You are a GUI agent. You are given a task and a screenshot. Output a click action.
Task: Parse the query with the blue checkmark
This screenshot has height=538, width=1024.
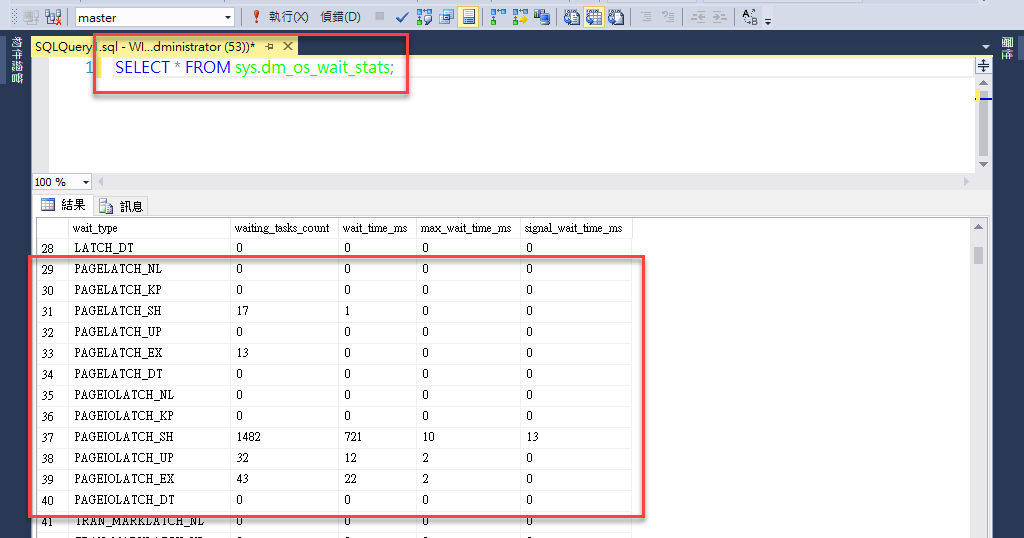pos(402,17)
